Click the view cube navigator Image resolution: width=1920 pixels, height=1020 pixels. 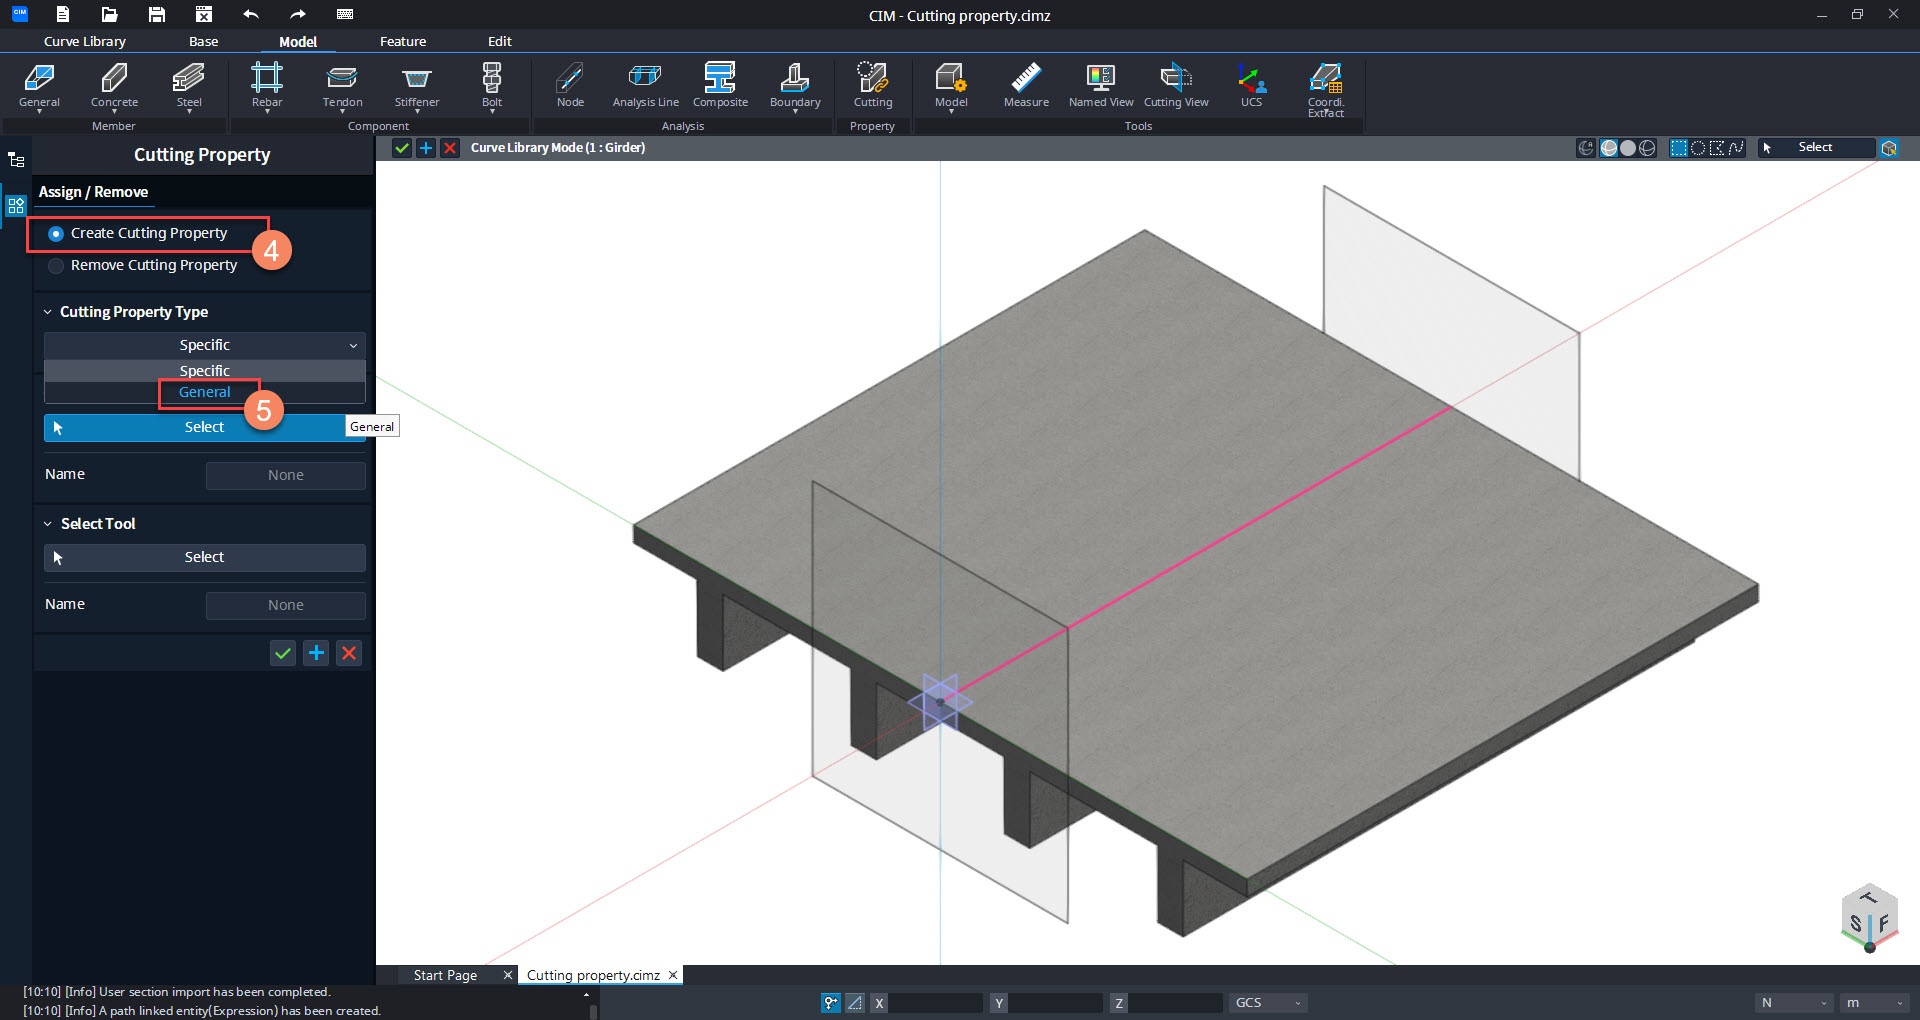pos(1869,918)
